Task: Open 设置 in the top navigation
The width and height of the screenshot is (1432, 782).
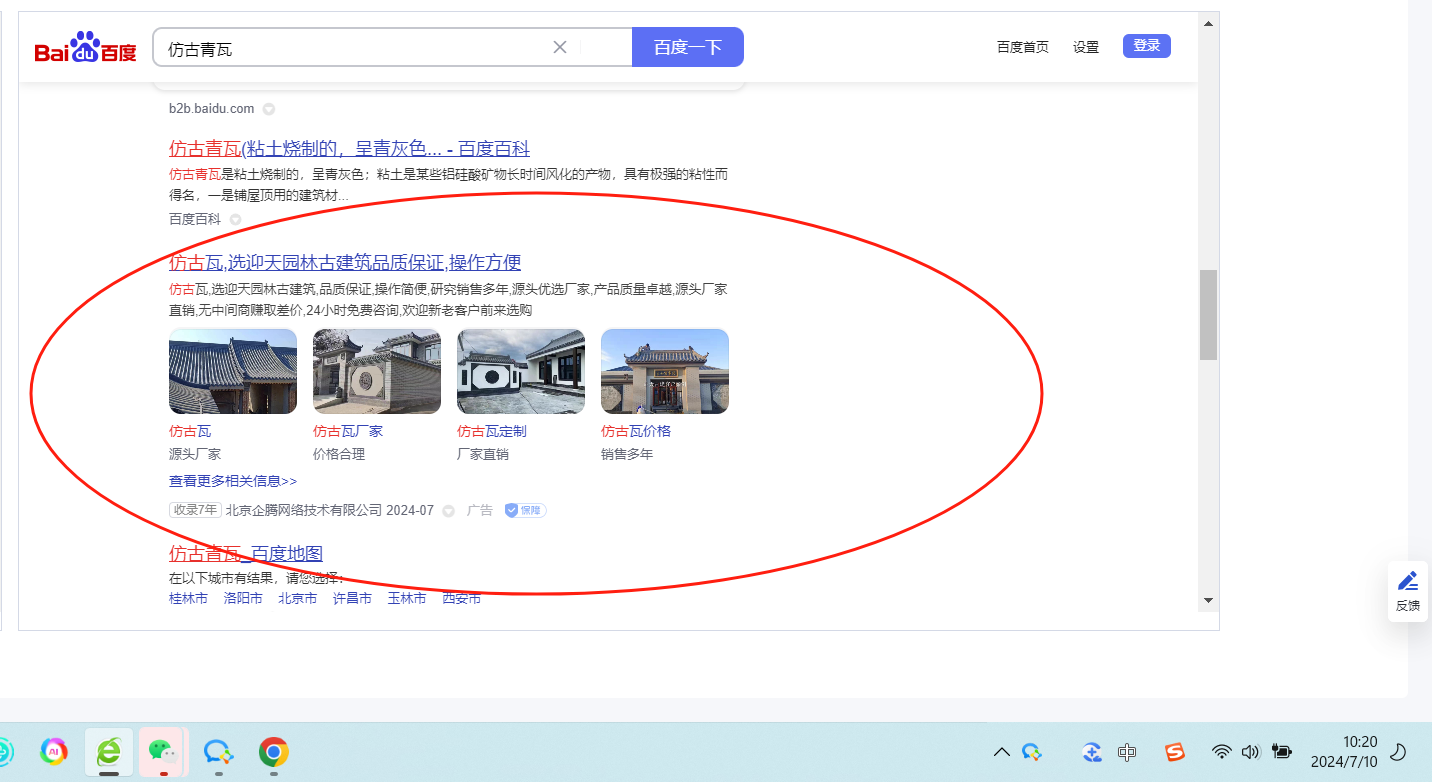Action: click(1086, 47)
